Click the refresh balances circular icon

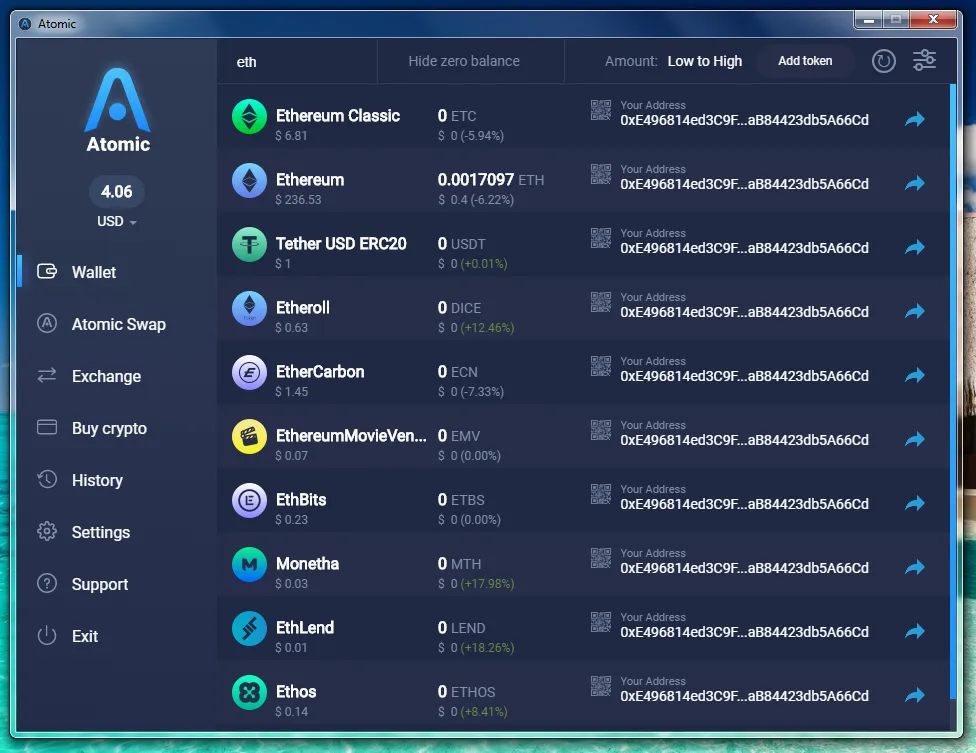tap(883, 61)
